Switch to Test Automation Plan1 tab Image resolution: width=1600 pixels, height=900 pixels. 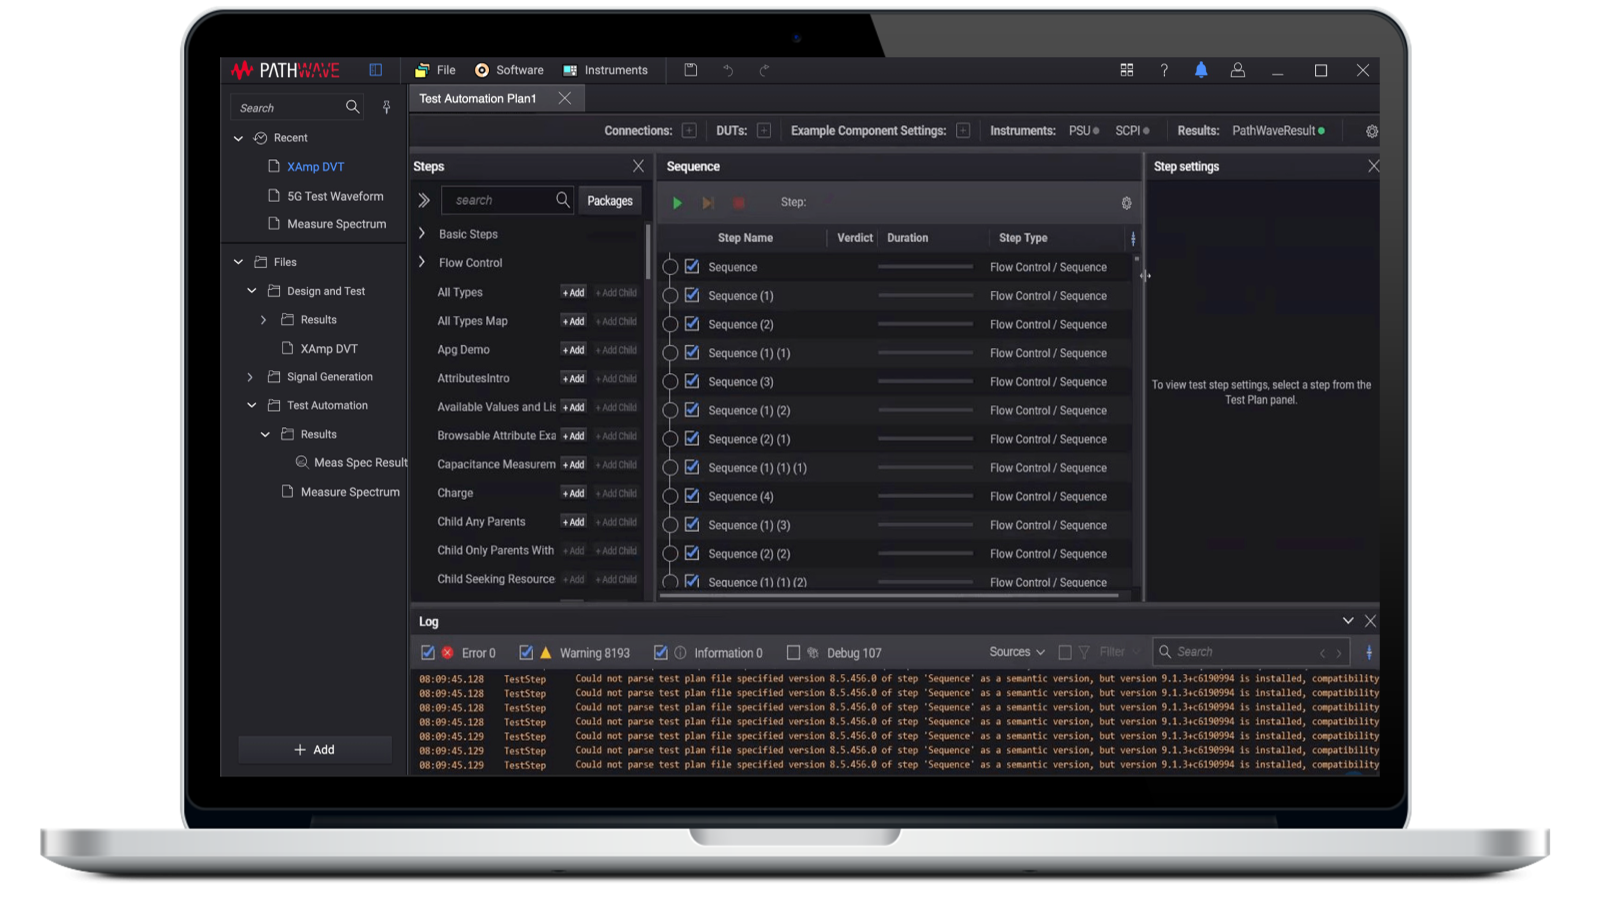point(478,98)
